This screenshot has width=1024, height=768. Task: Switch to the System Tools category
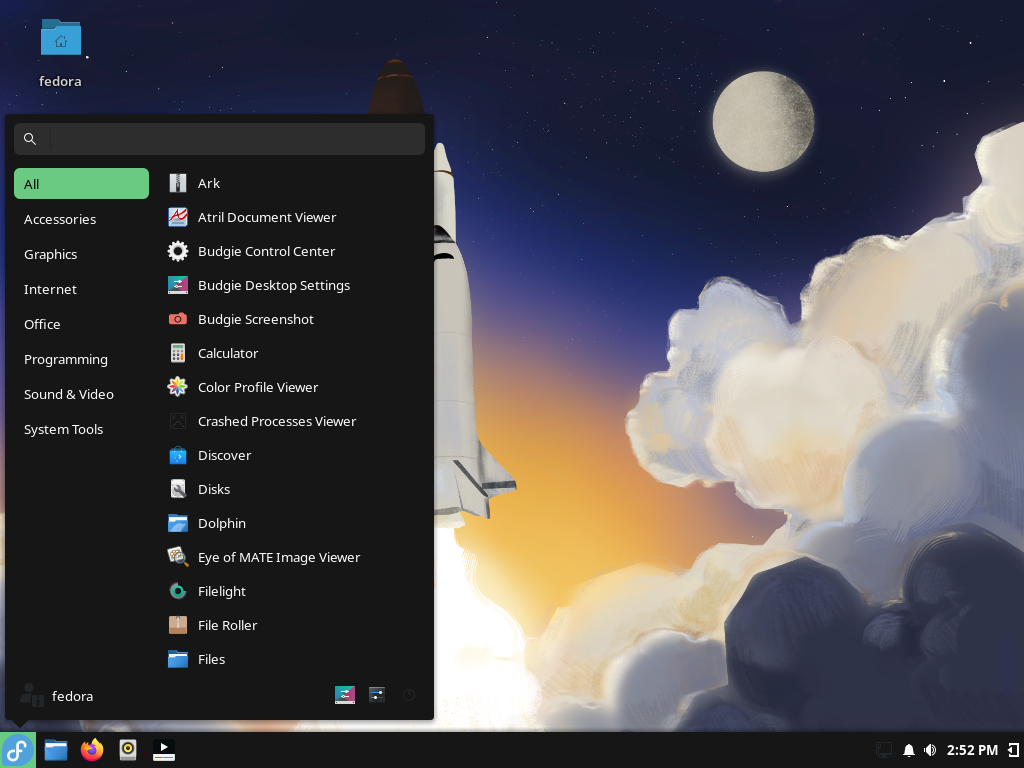[63, 429]
